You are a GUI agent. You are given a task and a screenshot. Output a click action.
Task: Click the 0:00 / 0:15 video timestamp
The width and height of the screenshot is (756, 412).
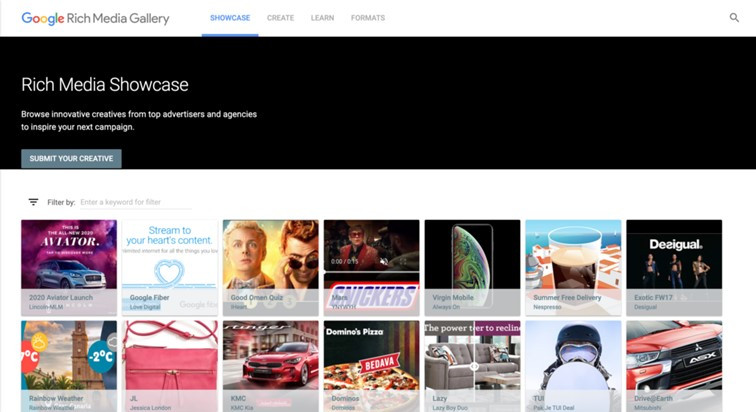pos(344,261)
